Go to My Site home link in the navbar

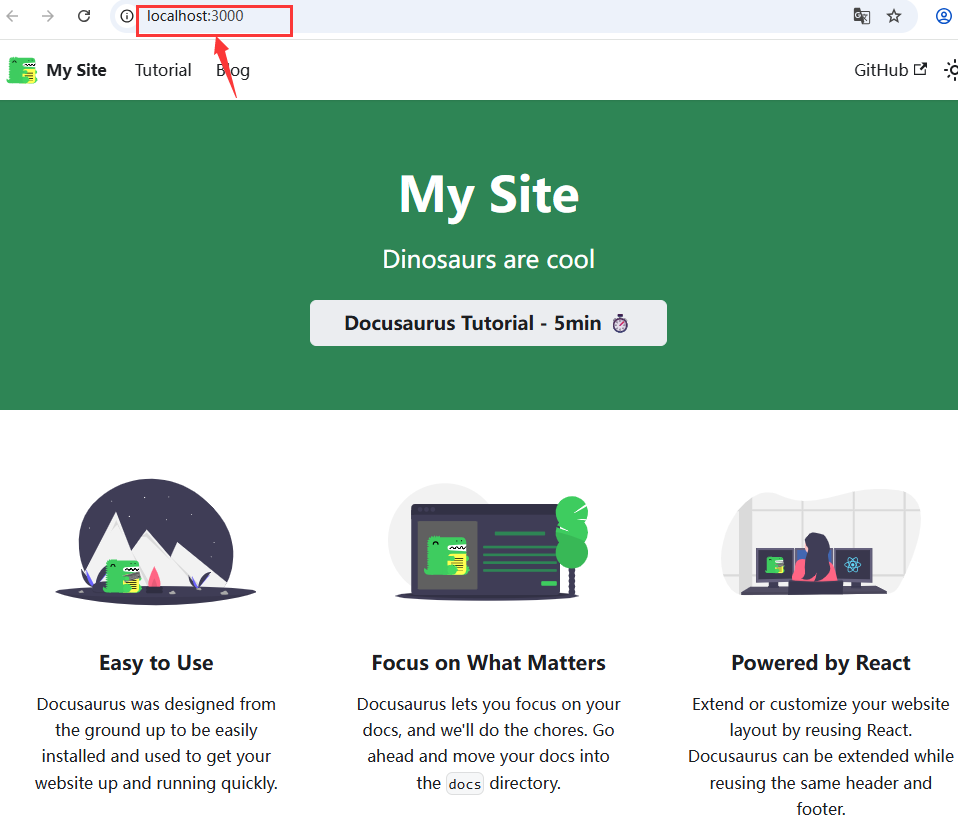(x=76, y=70)
